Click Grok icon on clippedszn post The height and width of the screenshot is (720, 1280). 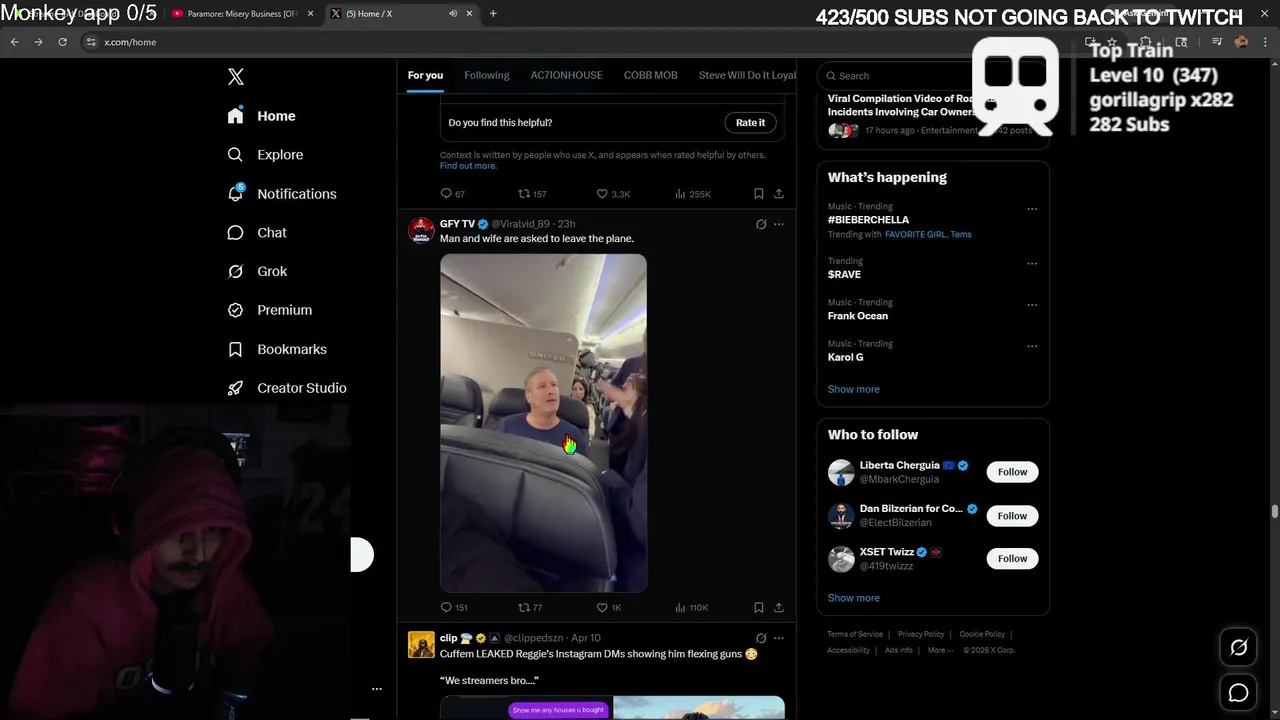tap(761, 638)
